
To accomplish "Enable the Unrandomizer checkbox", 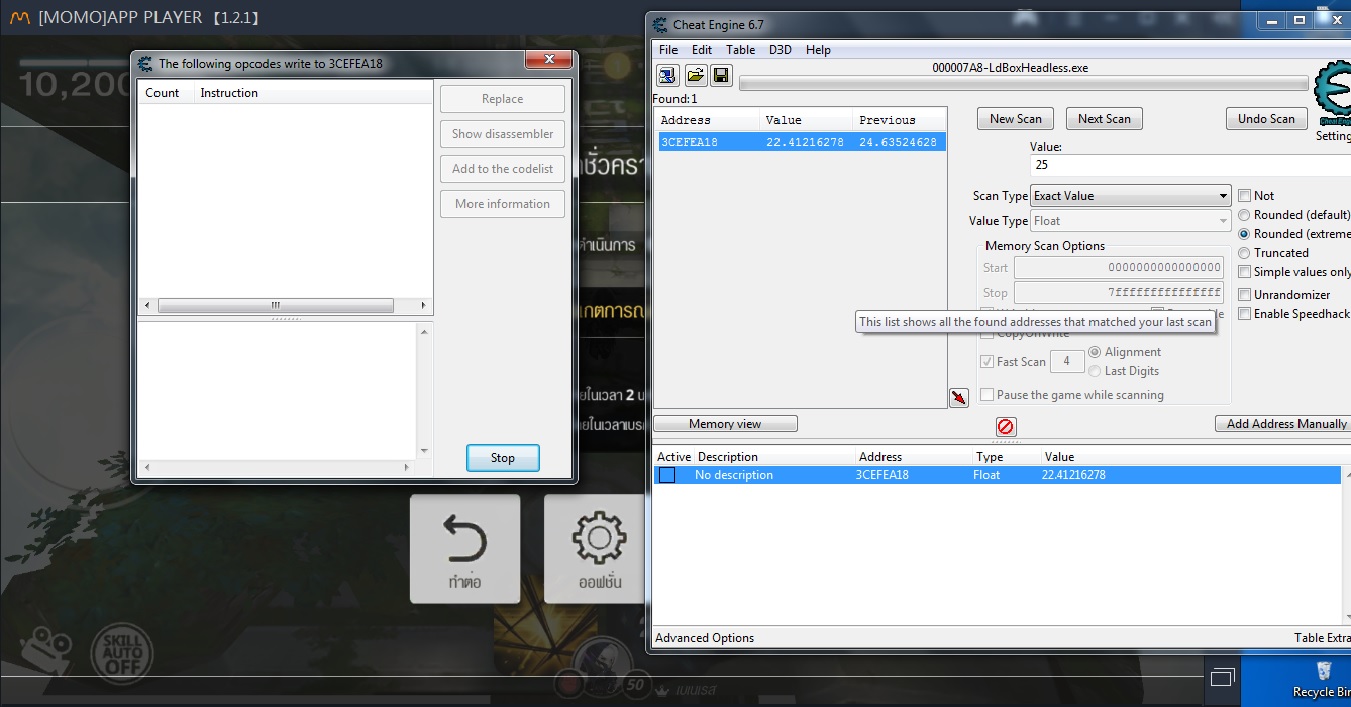I will (1245, 295).
